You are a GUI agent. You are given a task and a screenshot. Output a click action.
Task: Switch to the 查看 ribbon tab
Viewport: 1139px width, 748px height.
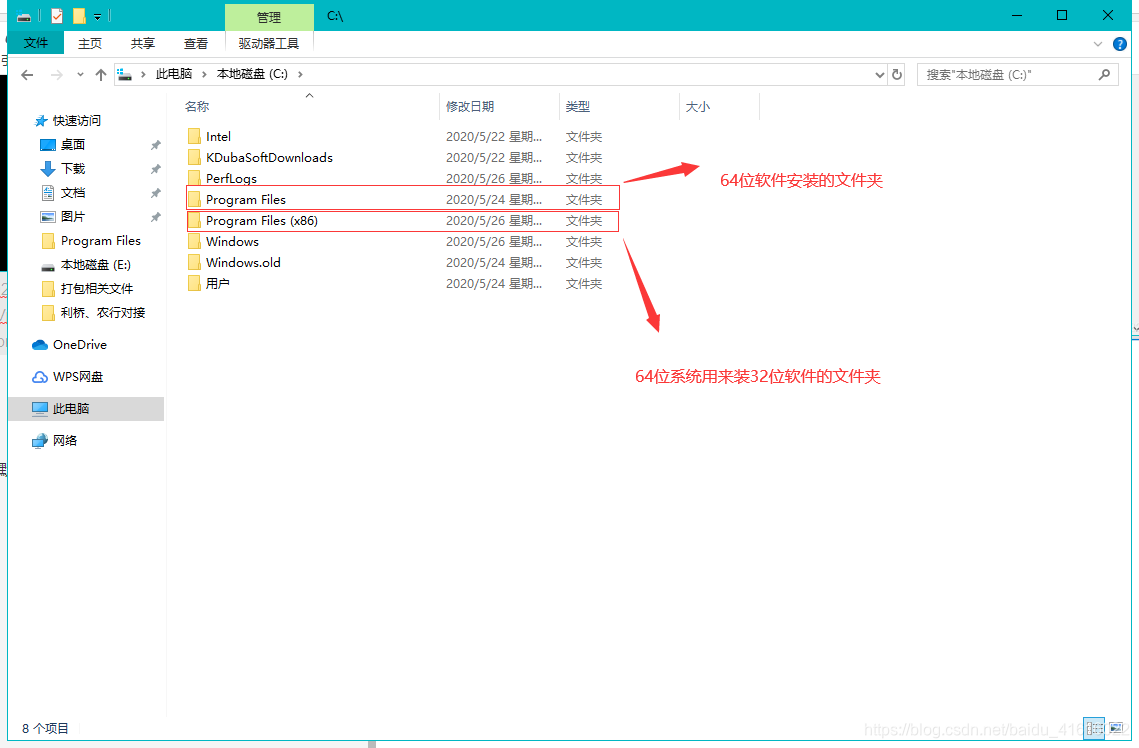point(196,43)
